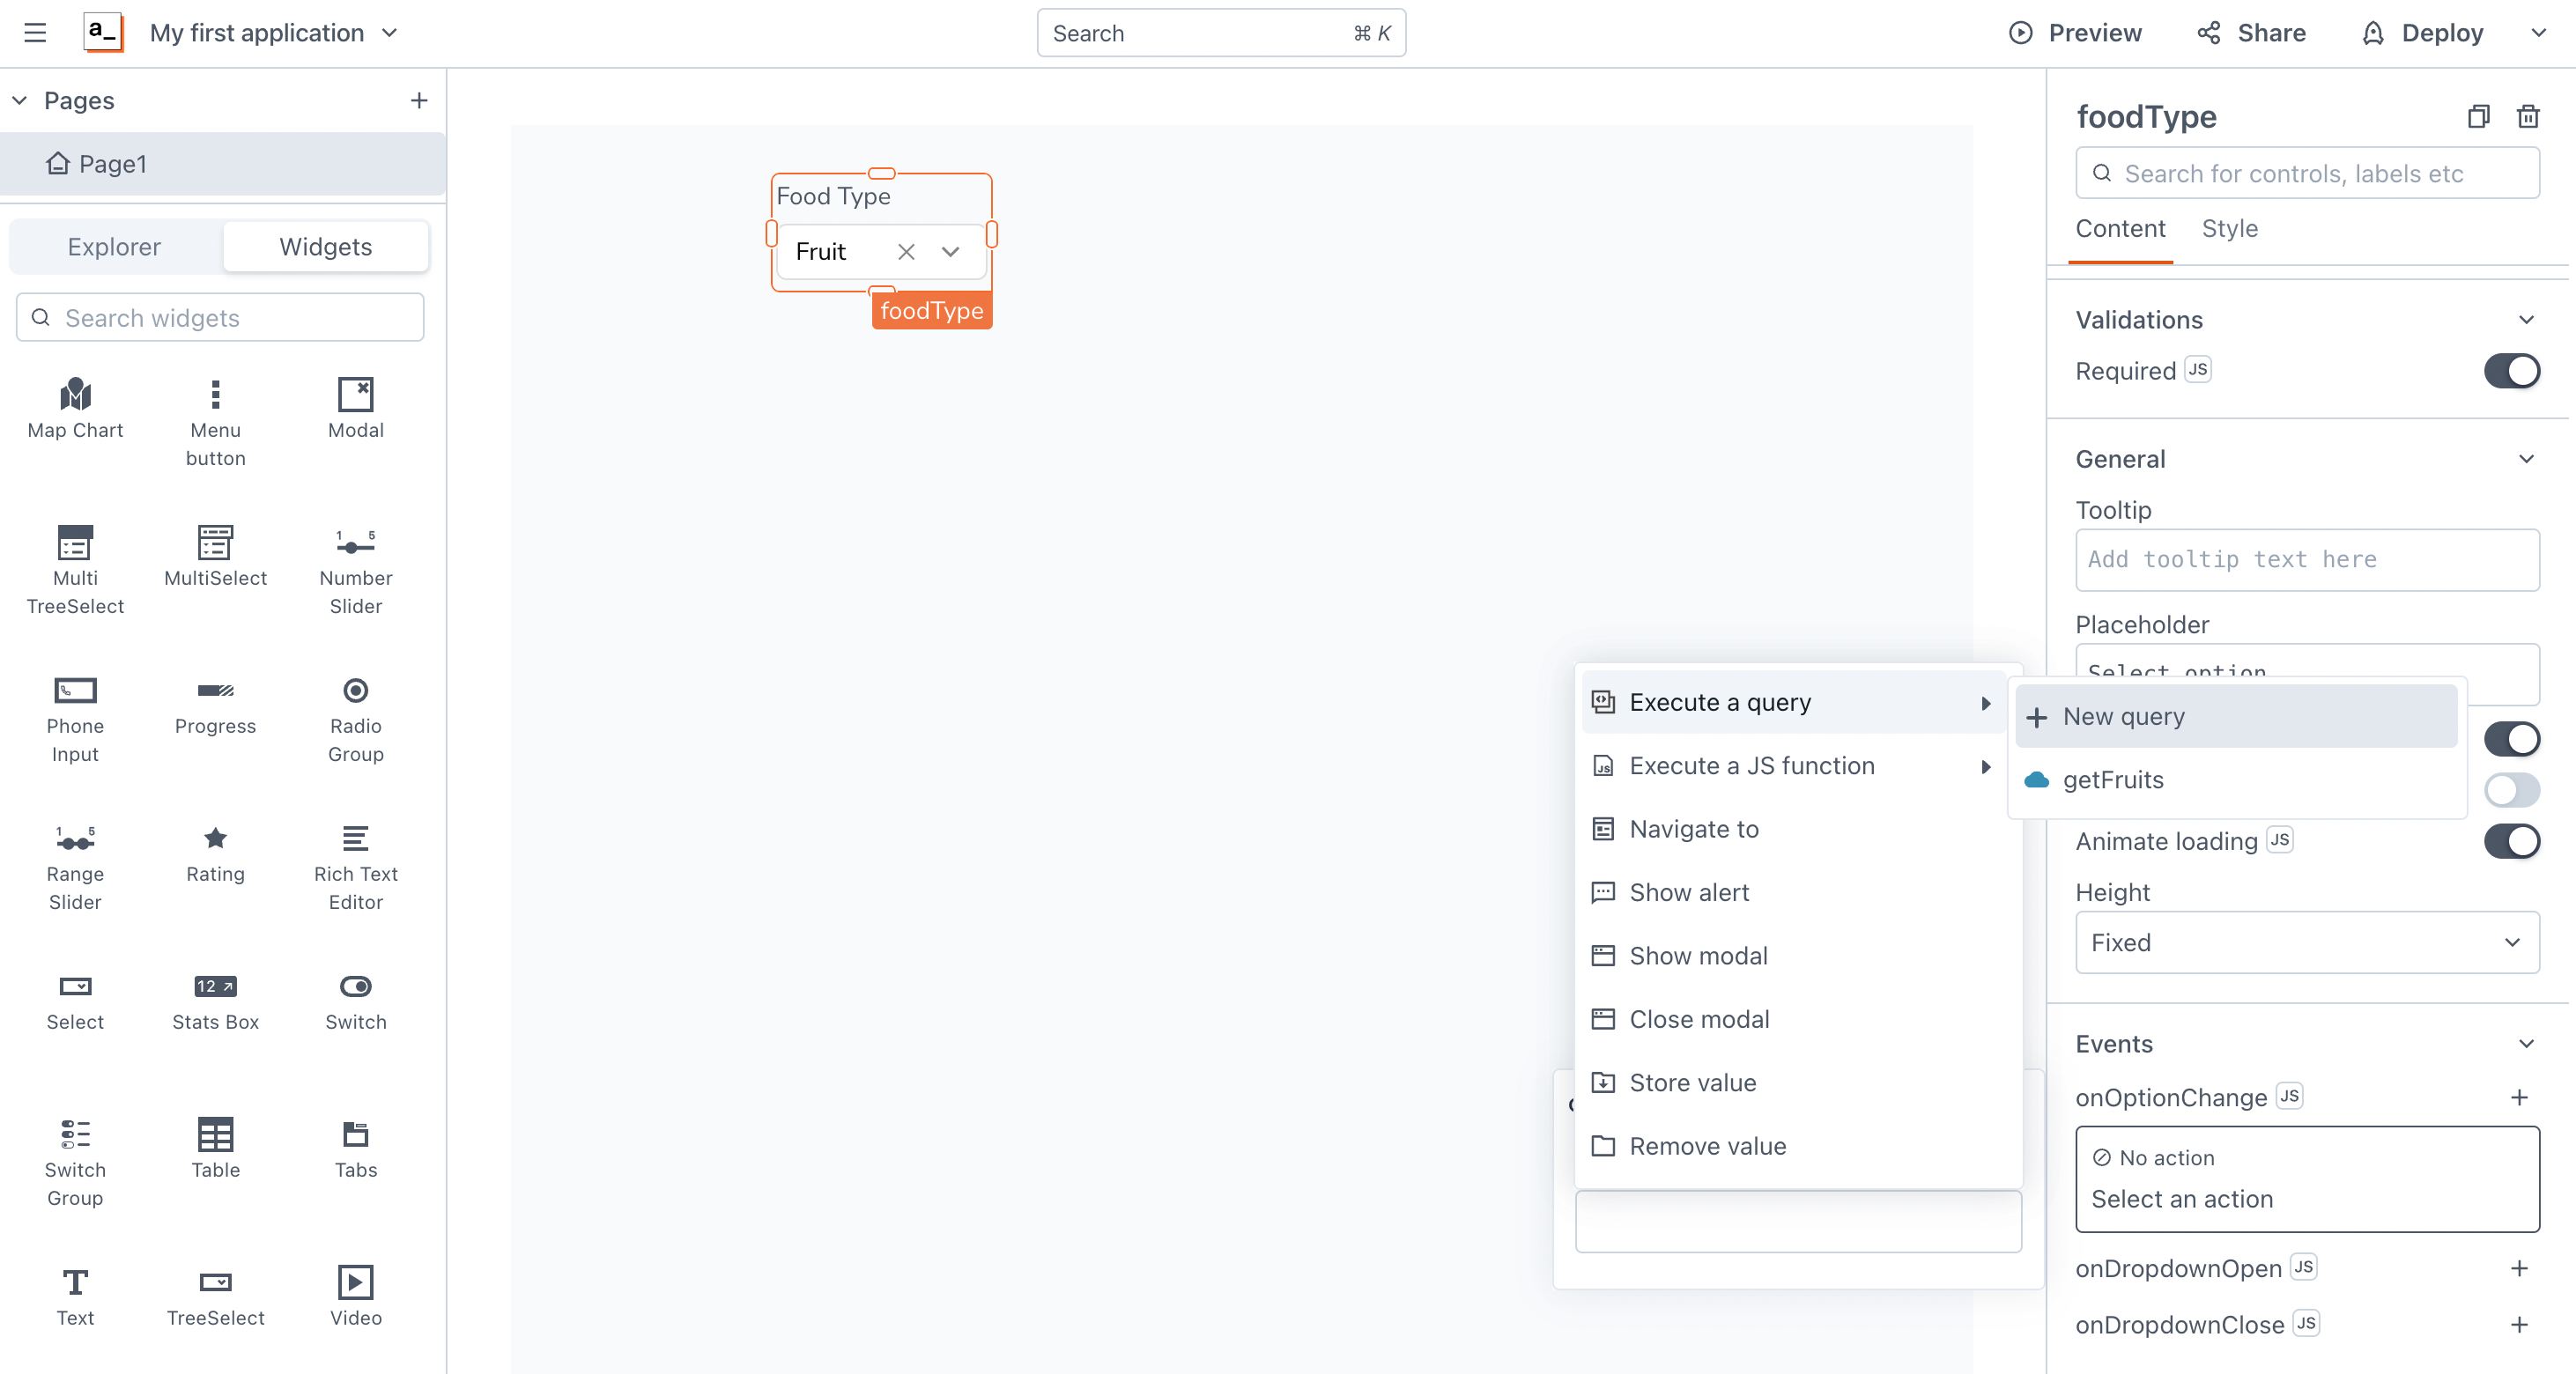Viewport: 2576px width, 1374px height.
Task: Select the Map Chart widget
Action: click(x=75, y=409)
